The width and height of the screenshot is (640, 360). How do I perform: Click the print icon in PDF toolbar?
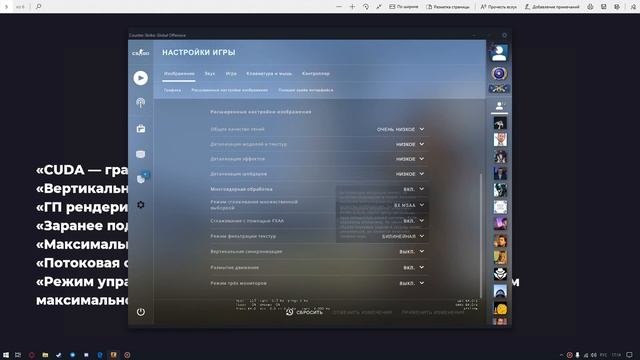[x=590, y=7]
